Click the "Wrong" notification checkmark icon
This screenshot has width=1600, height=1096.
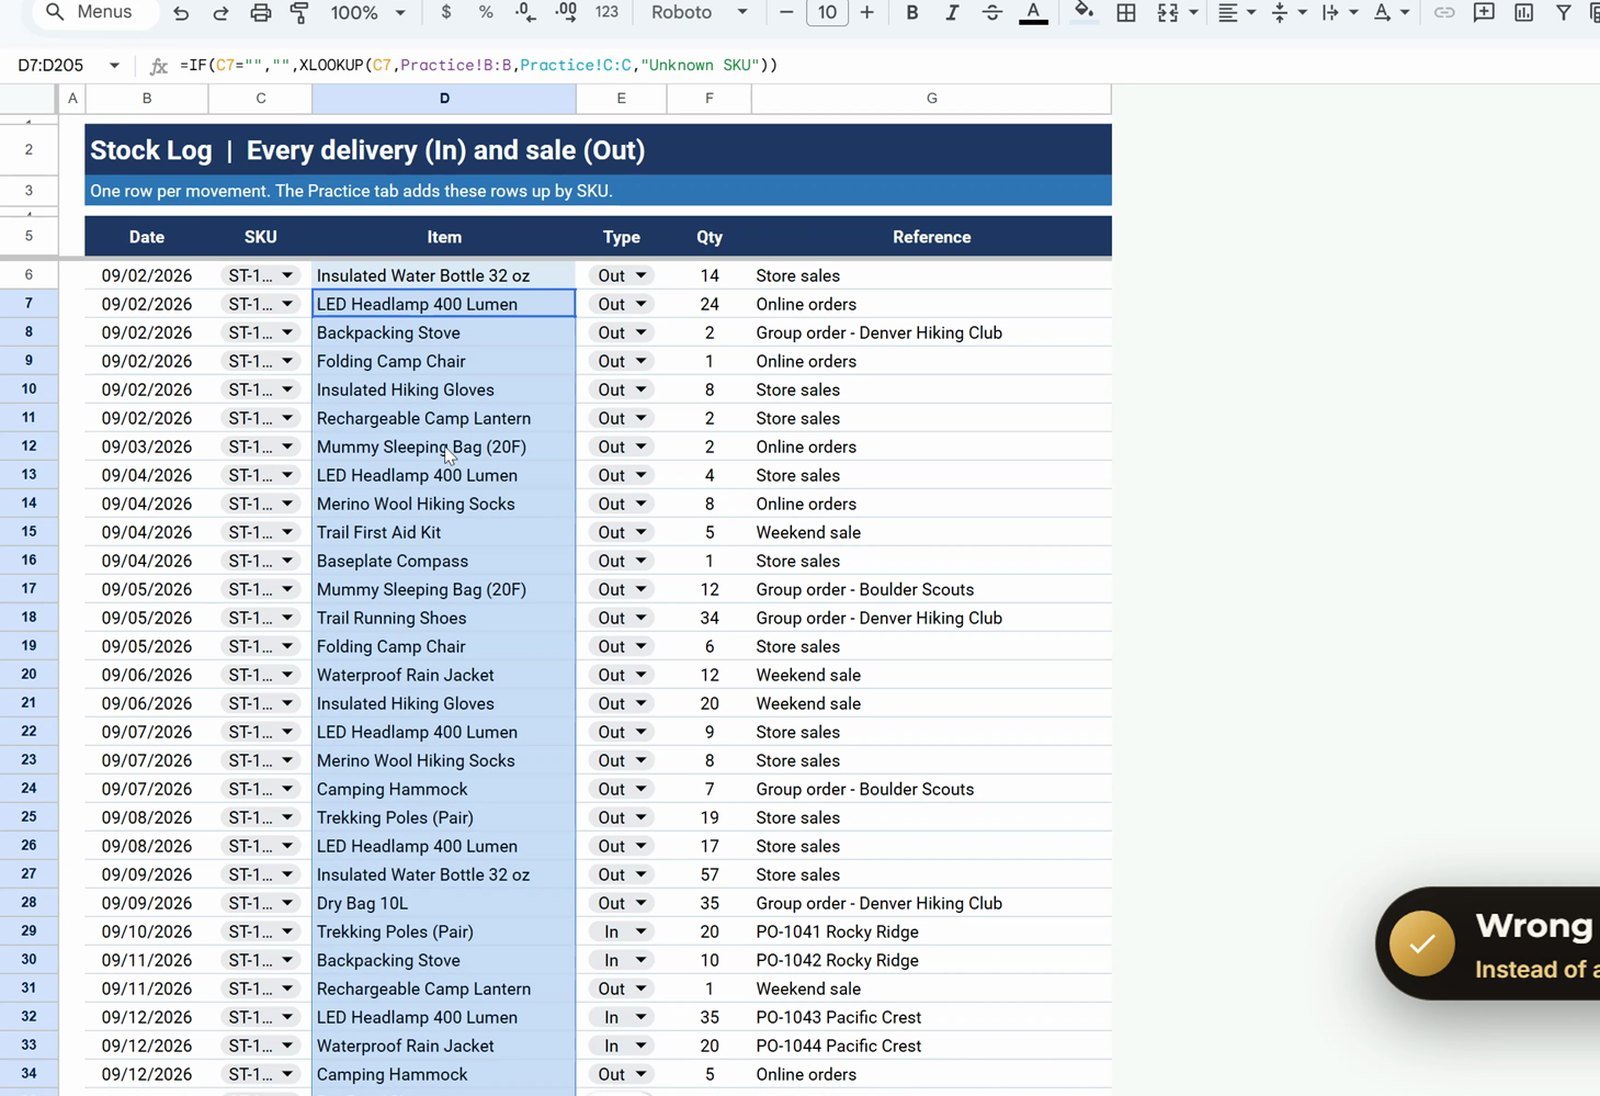tap(1421, 943)
